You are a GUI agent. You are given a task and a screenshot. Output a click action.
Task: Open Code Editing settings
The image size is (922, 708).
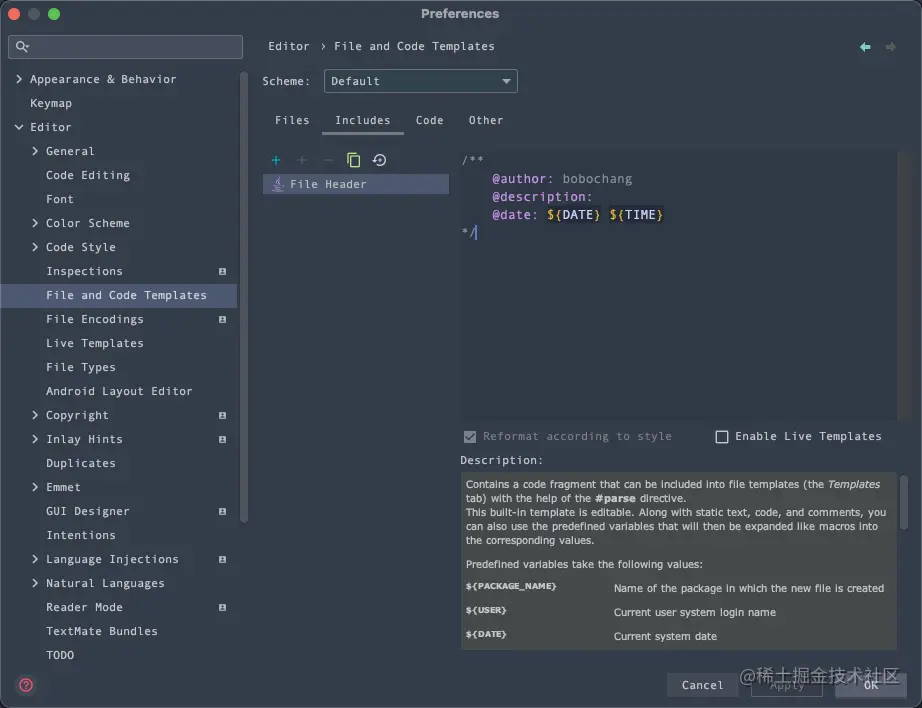88,175
